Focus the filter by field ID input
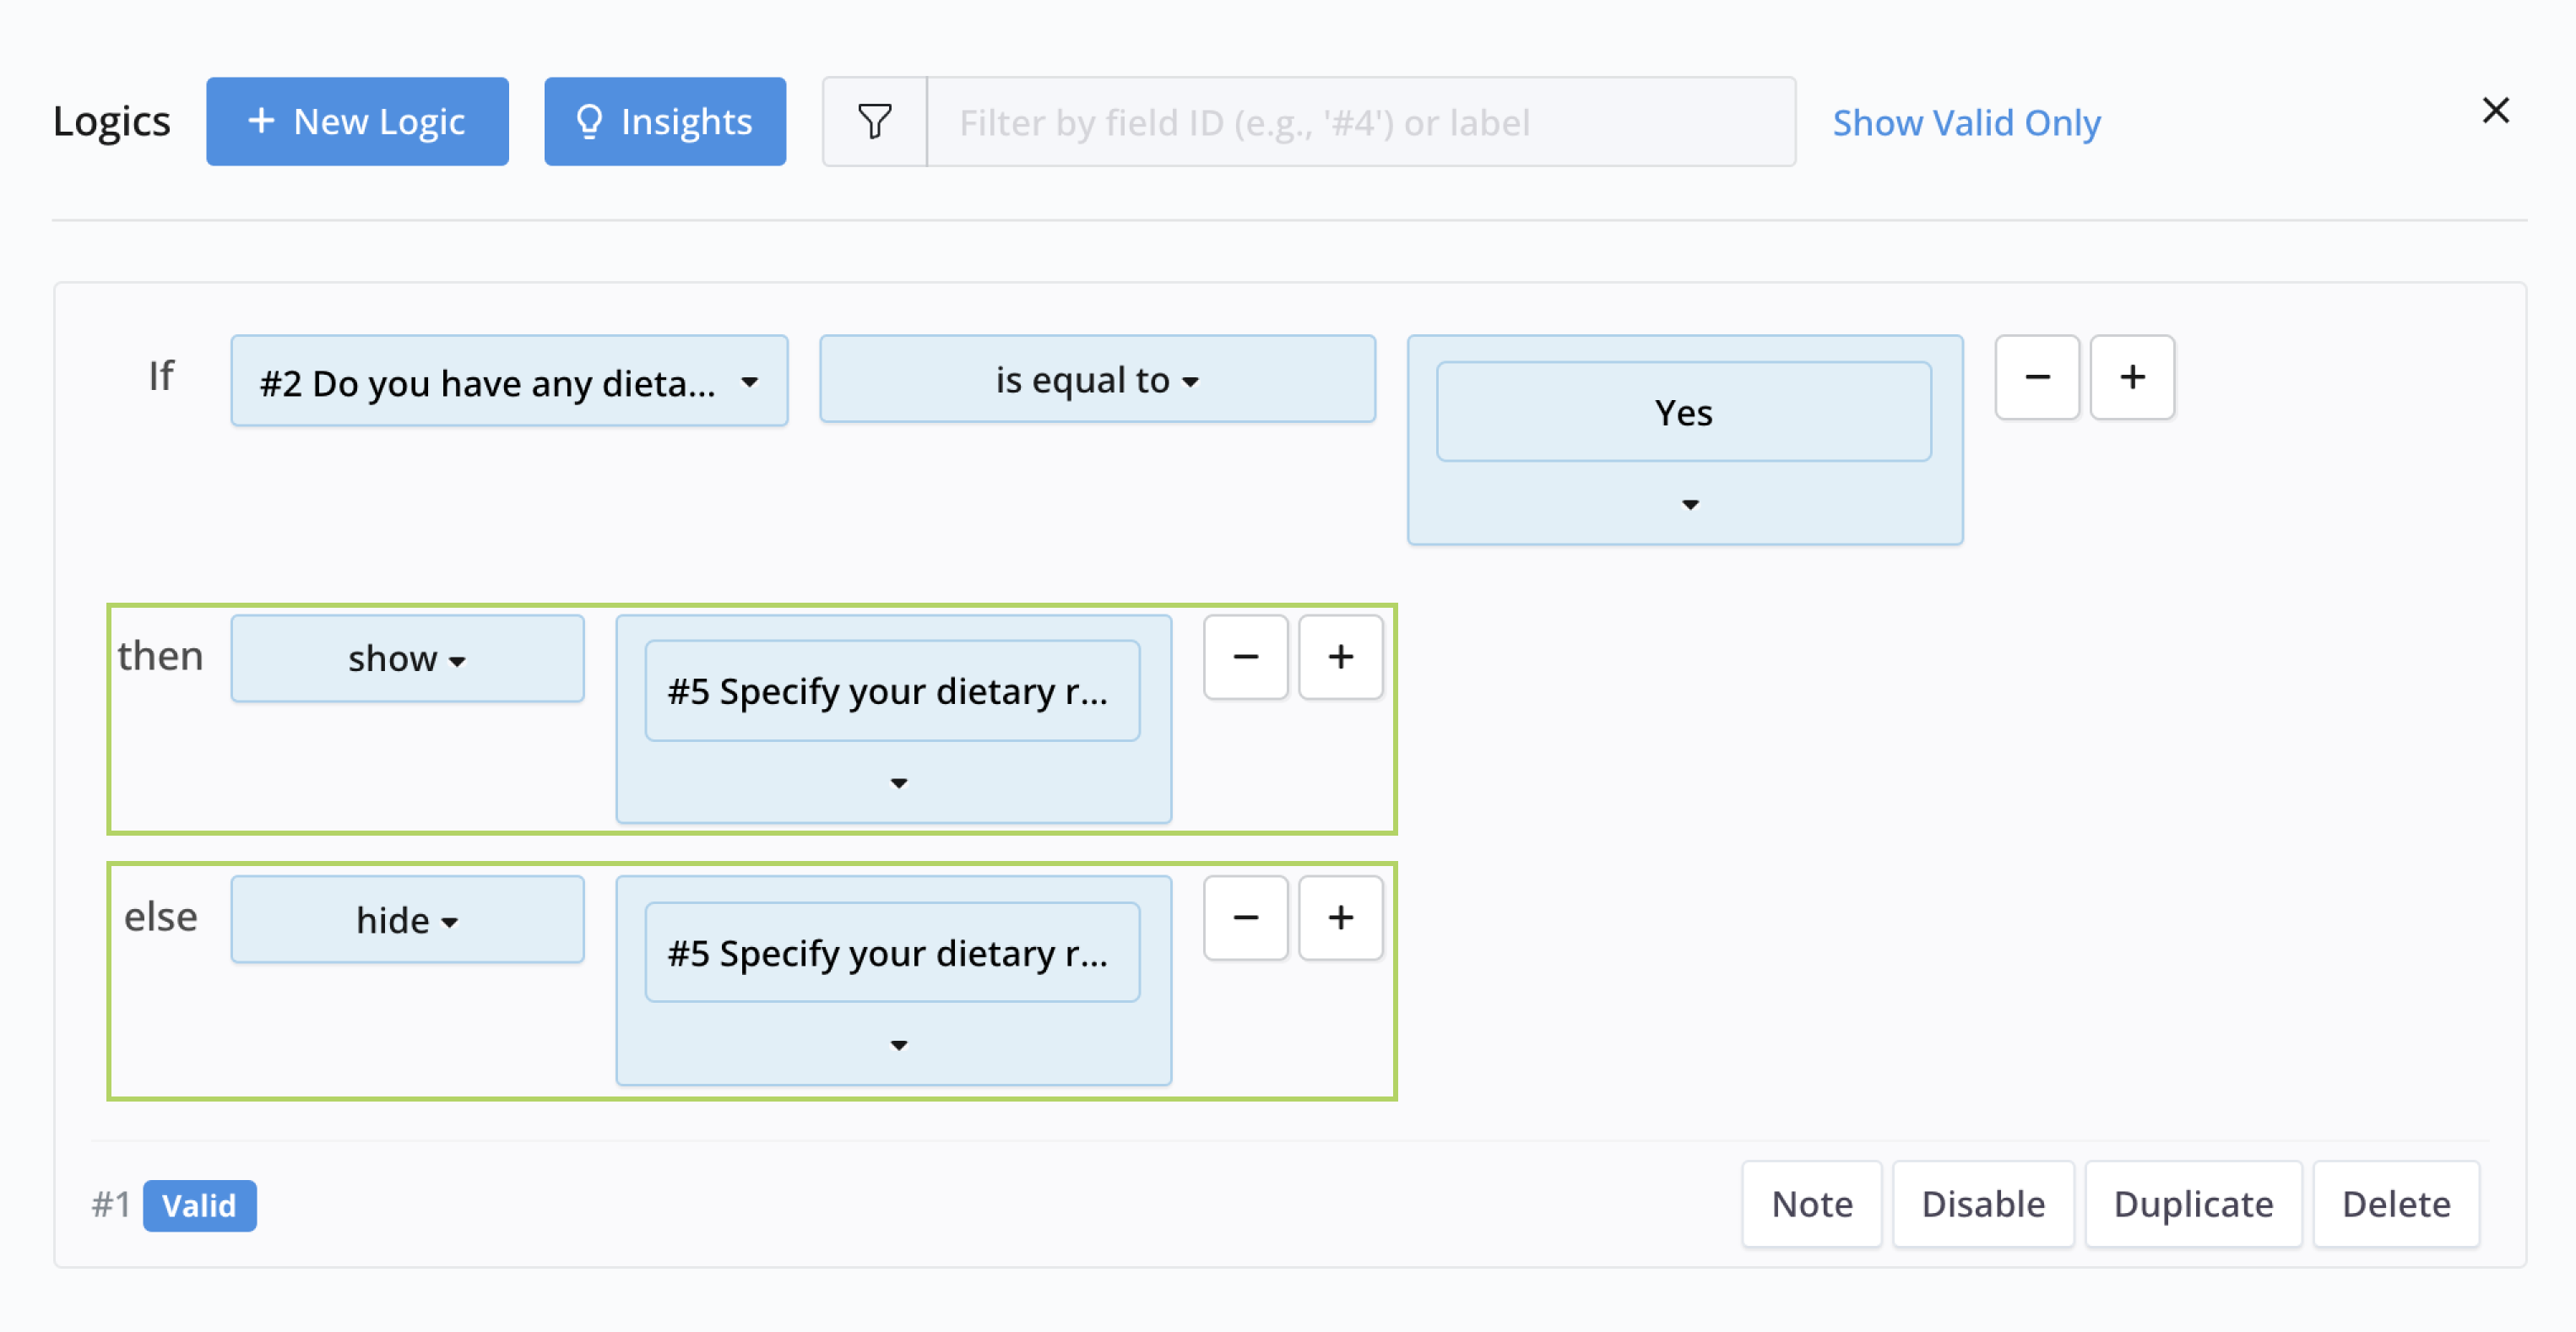 point(1360,122)
